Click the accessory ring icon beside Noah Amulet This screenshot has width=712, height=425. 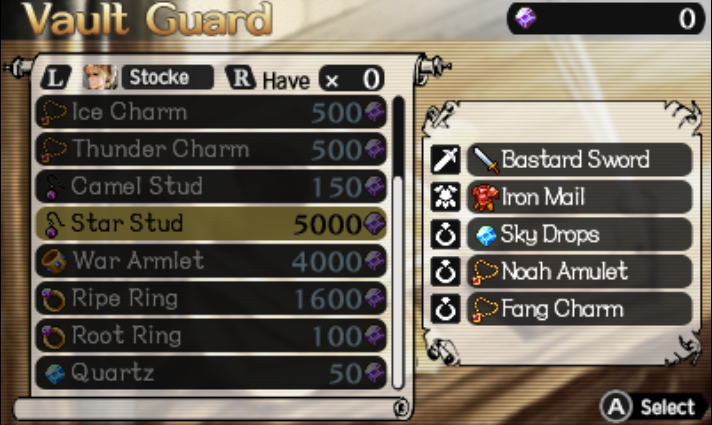[445, 272]
